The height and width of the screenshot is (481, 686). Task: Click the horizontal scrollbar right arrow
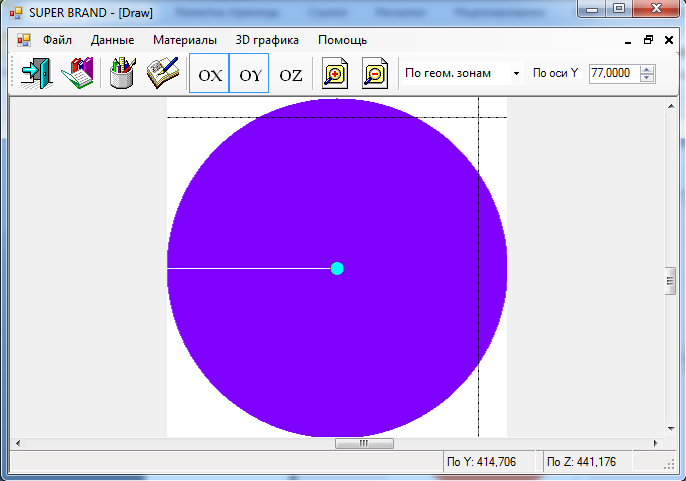655,443
